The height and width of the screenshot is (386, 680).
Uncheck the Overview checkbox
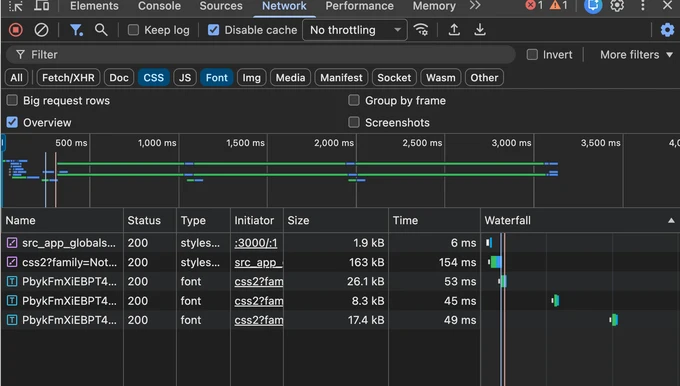[12, 122]
